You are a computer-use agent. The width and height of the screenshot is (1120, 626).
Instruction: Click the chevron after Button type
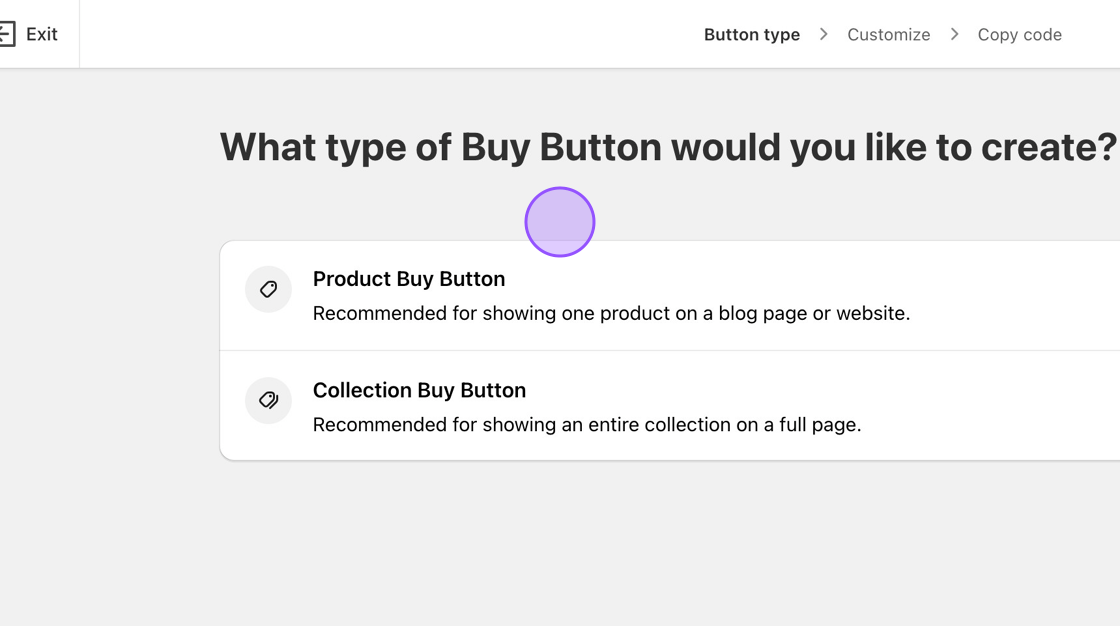(x=824, y=34)
